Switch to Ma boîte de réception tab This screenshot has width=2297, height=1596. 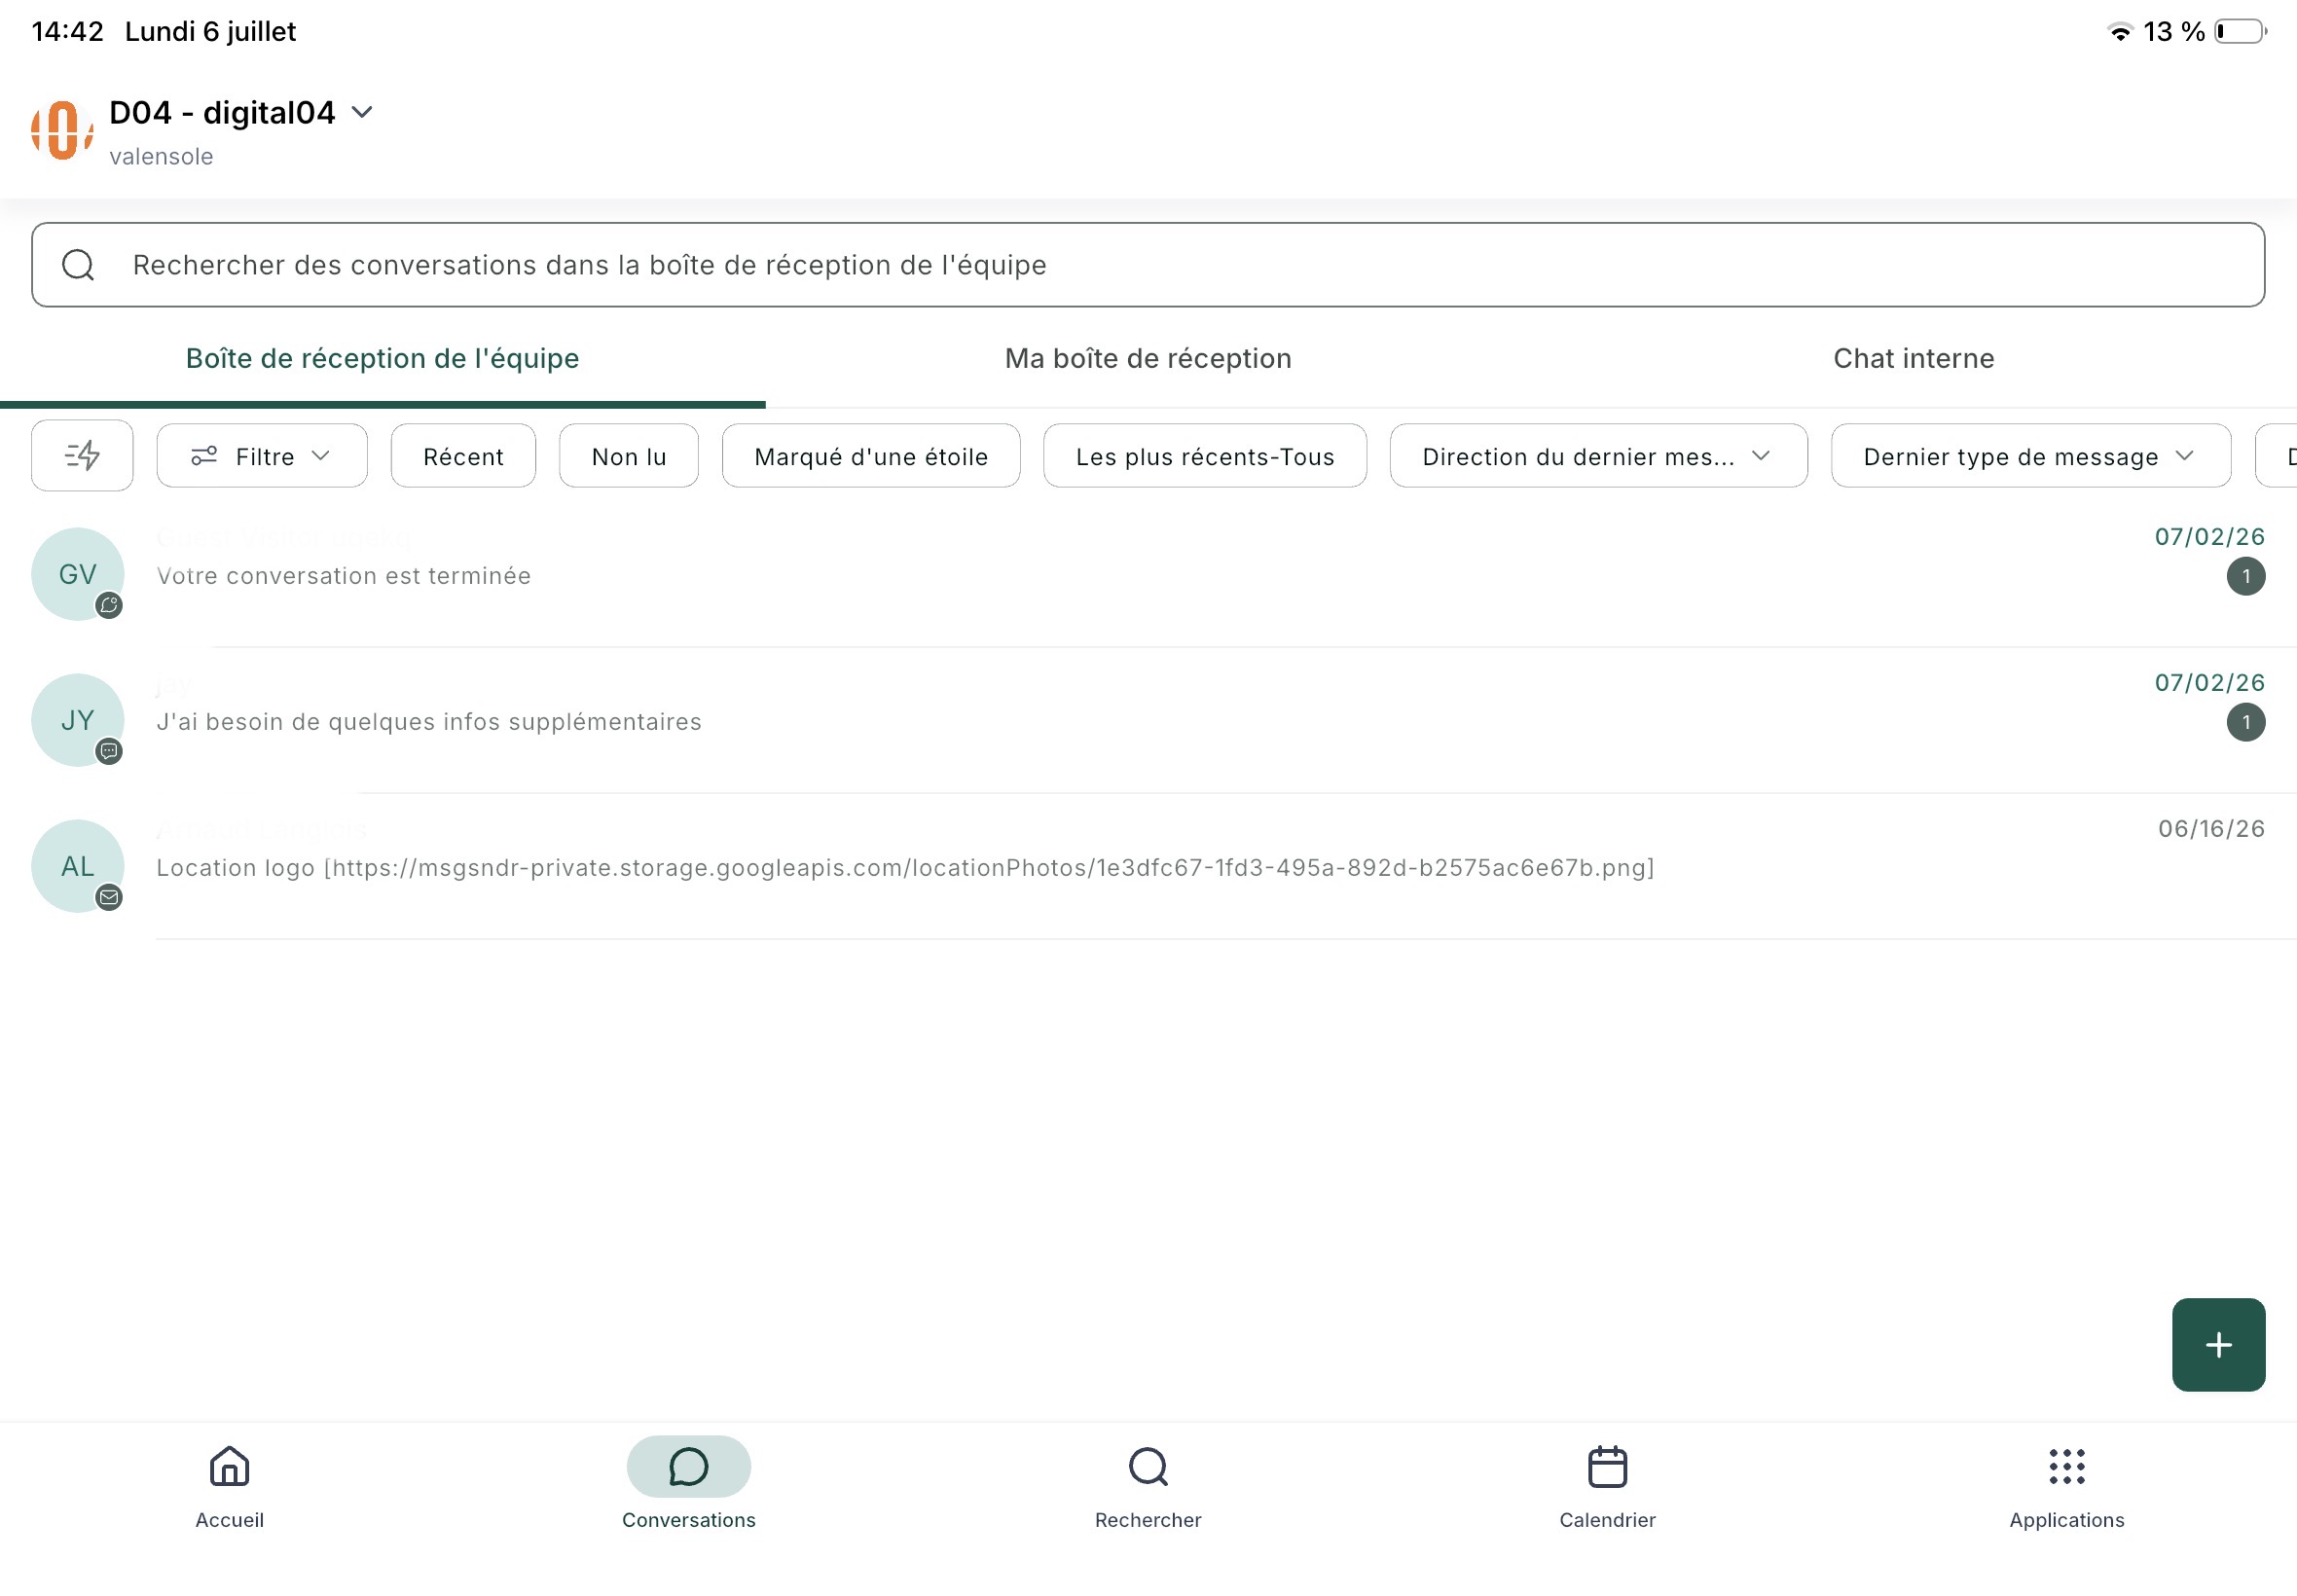pyautogui.click(x=1148, y=358)
